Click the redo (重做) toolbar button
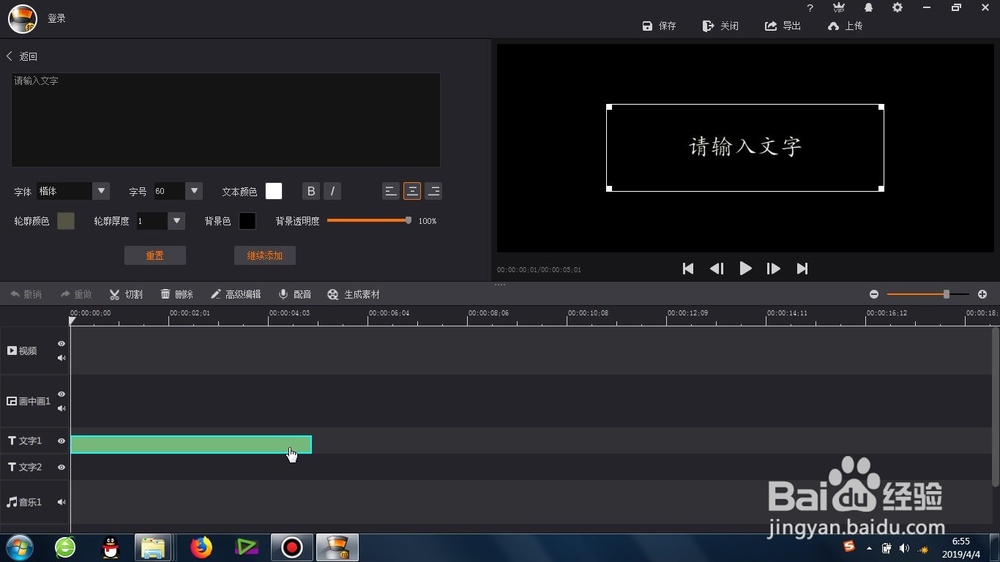The height and width of the screenshot is (562, 1000). tap(76, 294)
